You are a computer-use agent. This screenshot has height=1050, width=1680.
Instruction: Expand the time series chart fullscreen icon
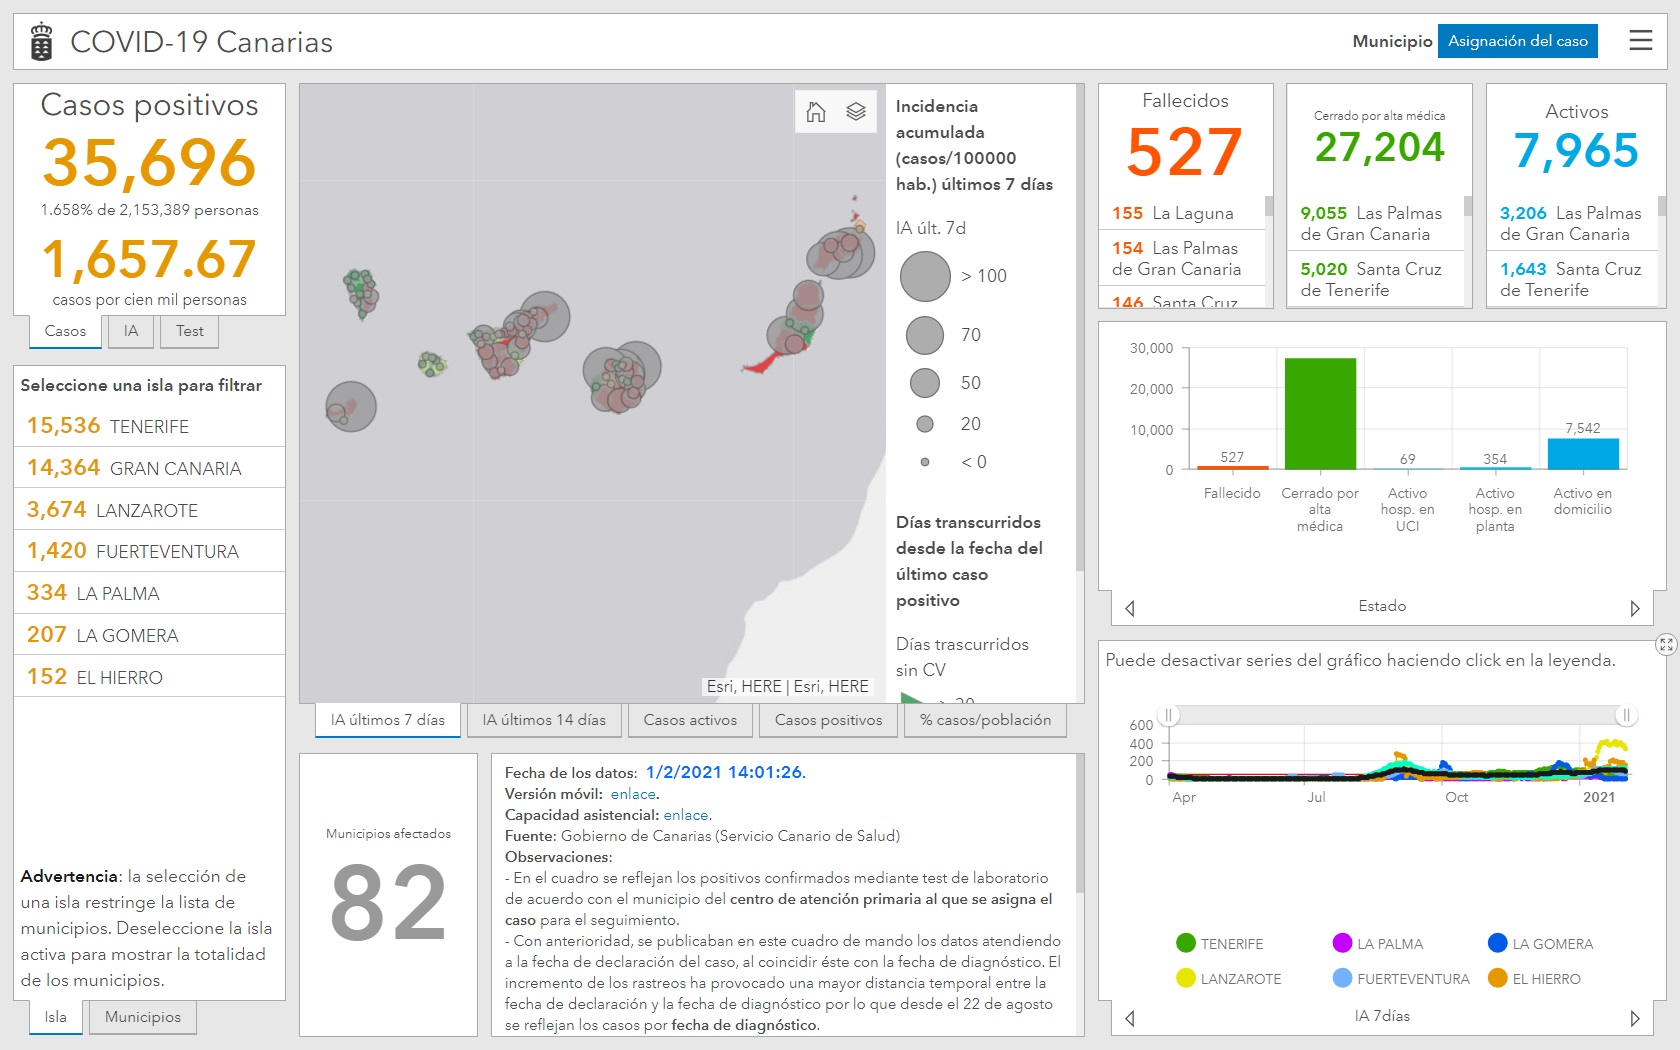(x=1665, y=645)
